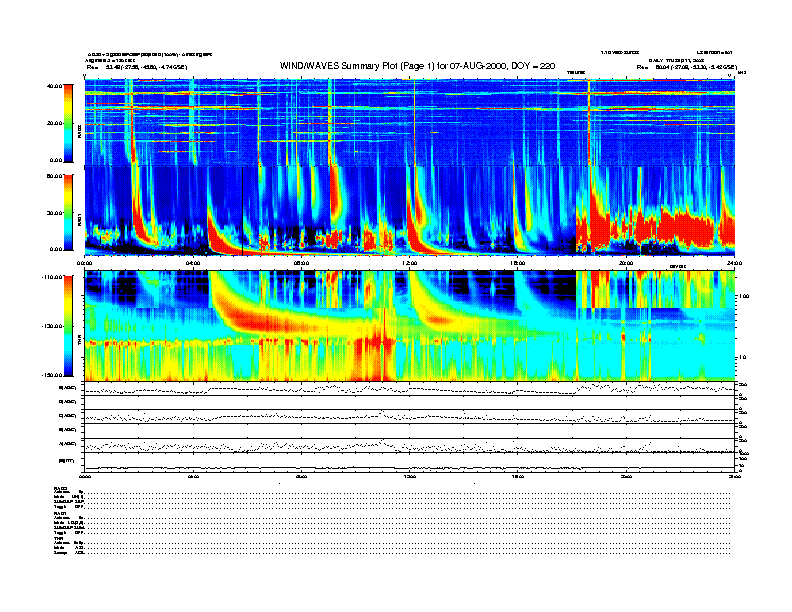Click the 60.00 label on RAD1 color scale
Screen dimensions: 792x612
(x=55, y=176)
